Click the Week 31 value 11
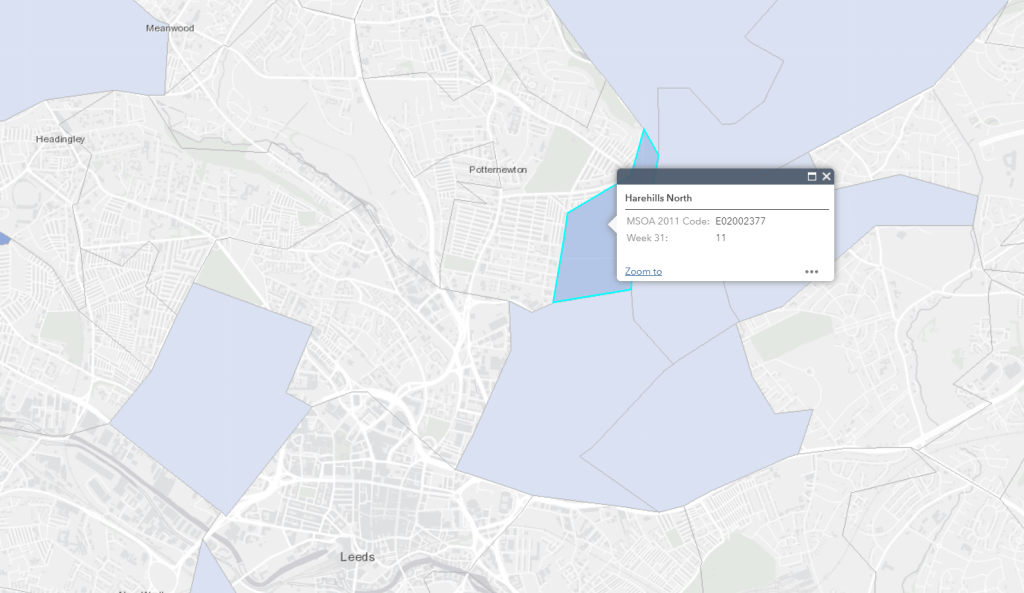This screenshot has height=593, width=1024. pos(720,238)
